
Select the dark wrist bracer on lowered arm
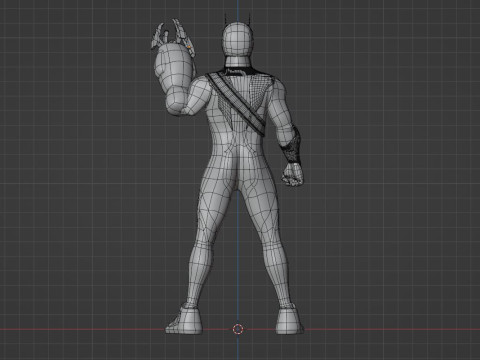click(291, 146)
